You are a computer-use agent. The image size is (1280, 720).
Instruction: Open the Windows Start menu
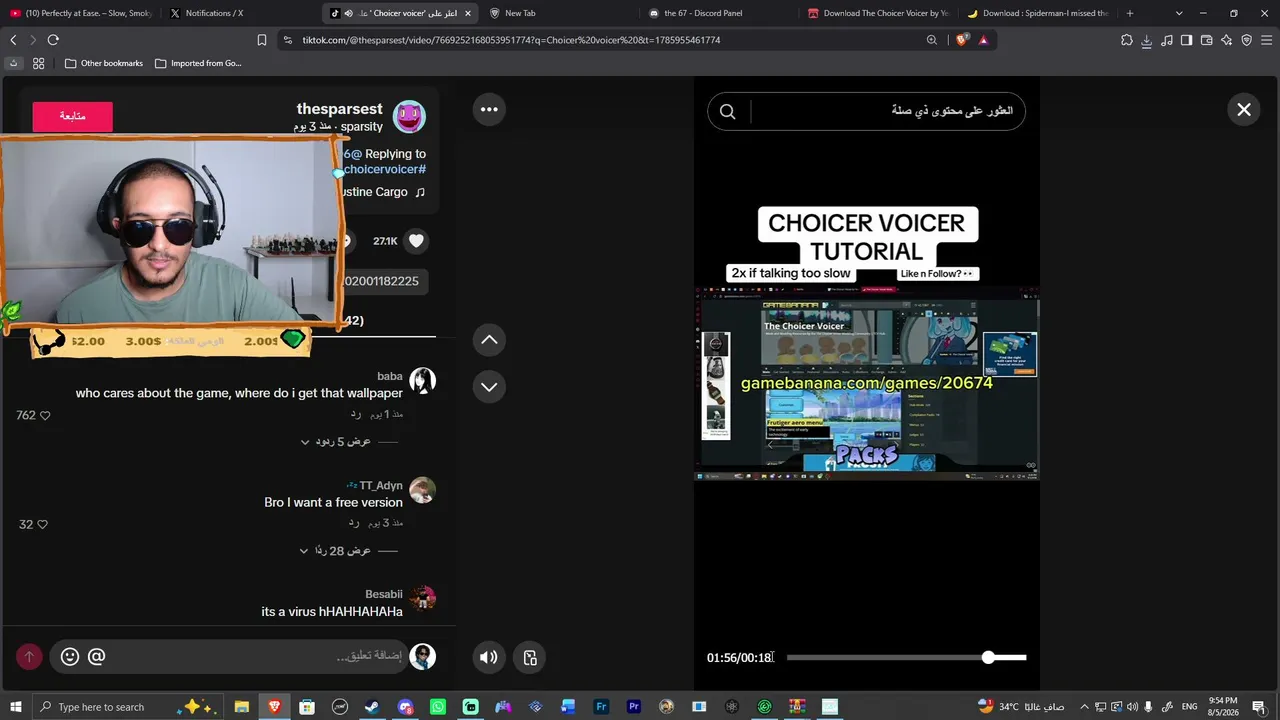click(16, 707)
